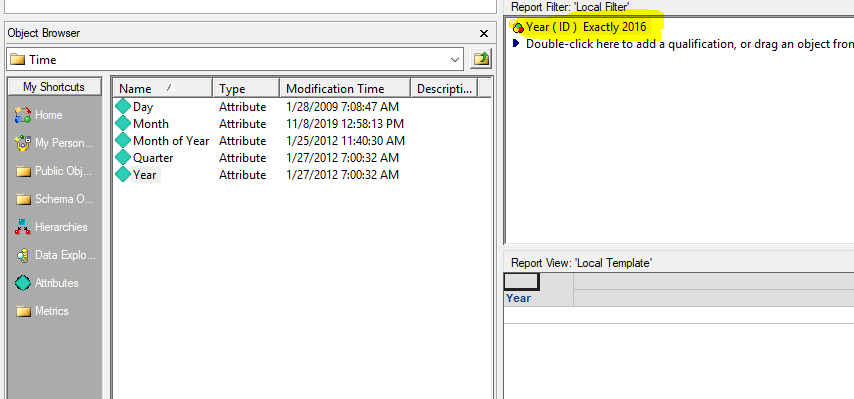The height and width of the screenshot is (399, 854).
Task: Click the Home shortcut icon
Action: point(23,115)
